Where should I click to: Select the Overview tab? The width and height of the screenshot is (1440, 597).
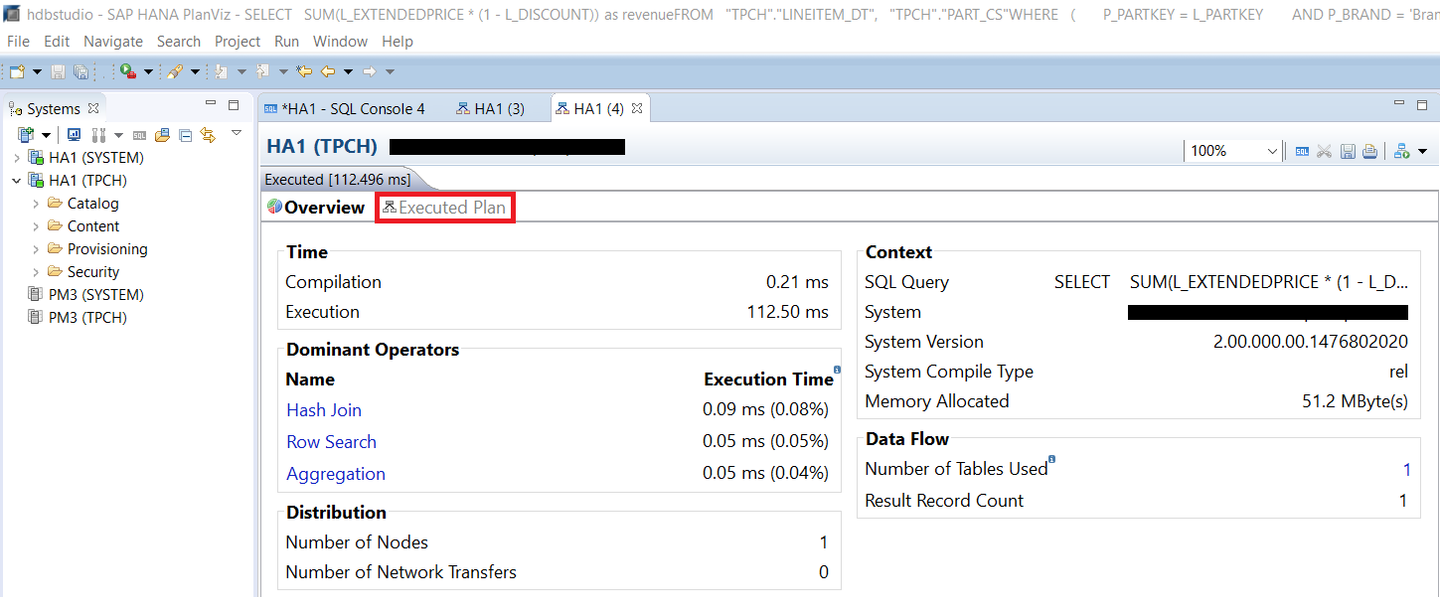click(316, 208)
